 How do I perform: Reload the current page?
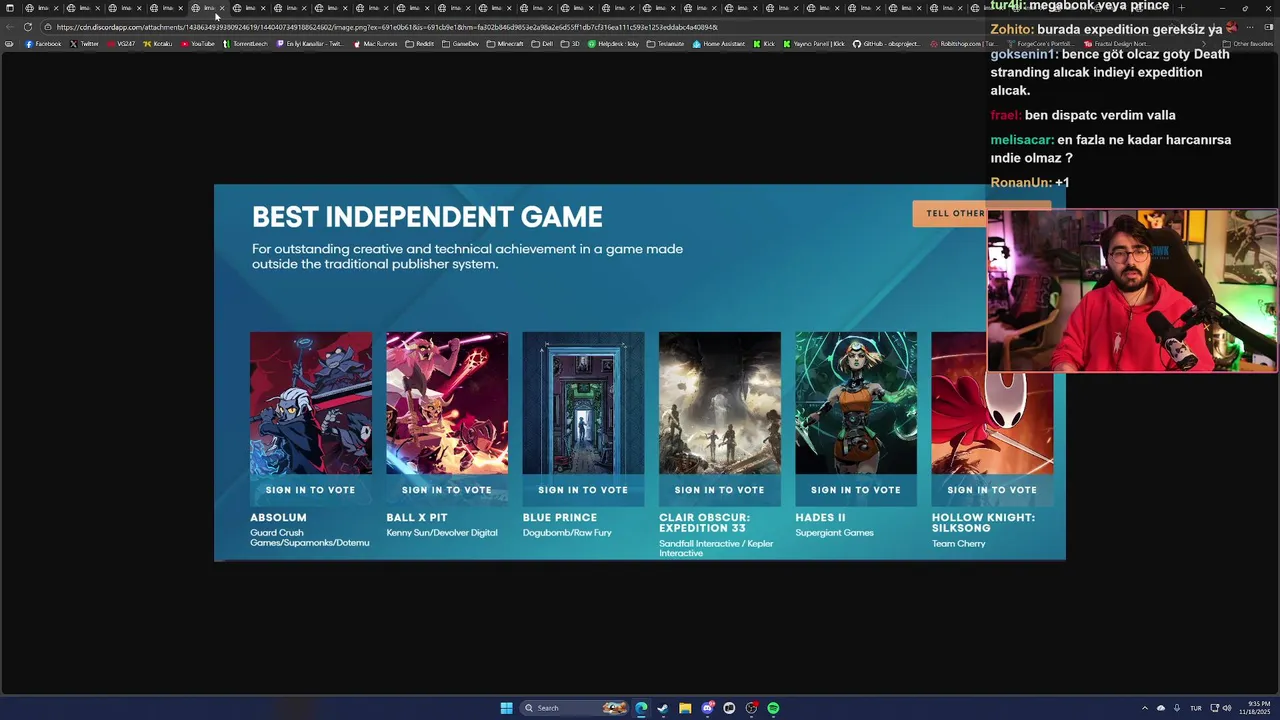27,27
